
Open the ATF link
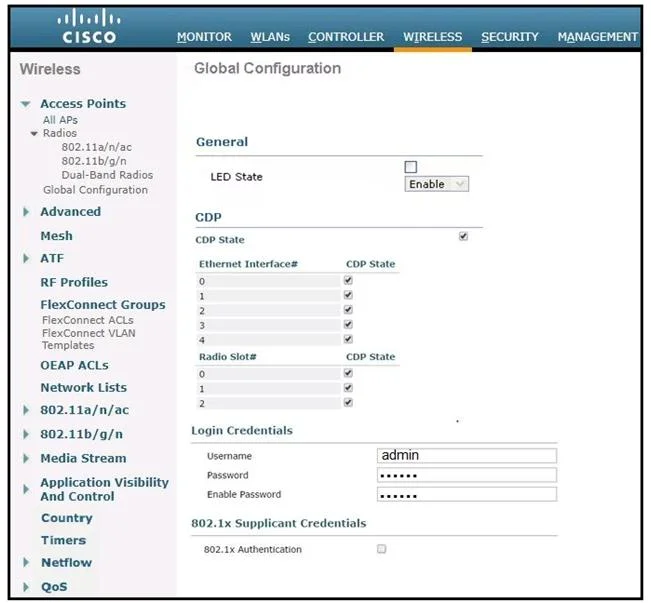click(52, 258)
